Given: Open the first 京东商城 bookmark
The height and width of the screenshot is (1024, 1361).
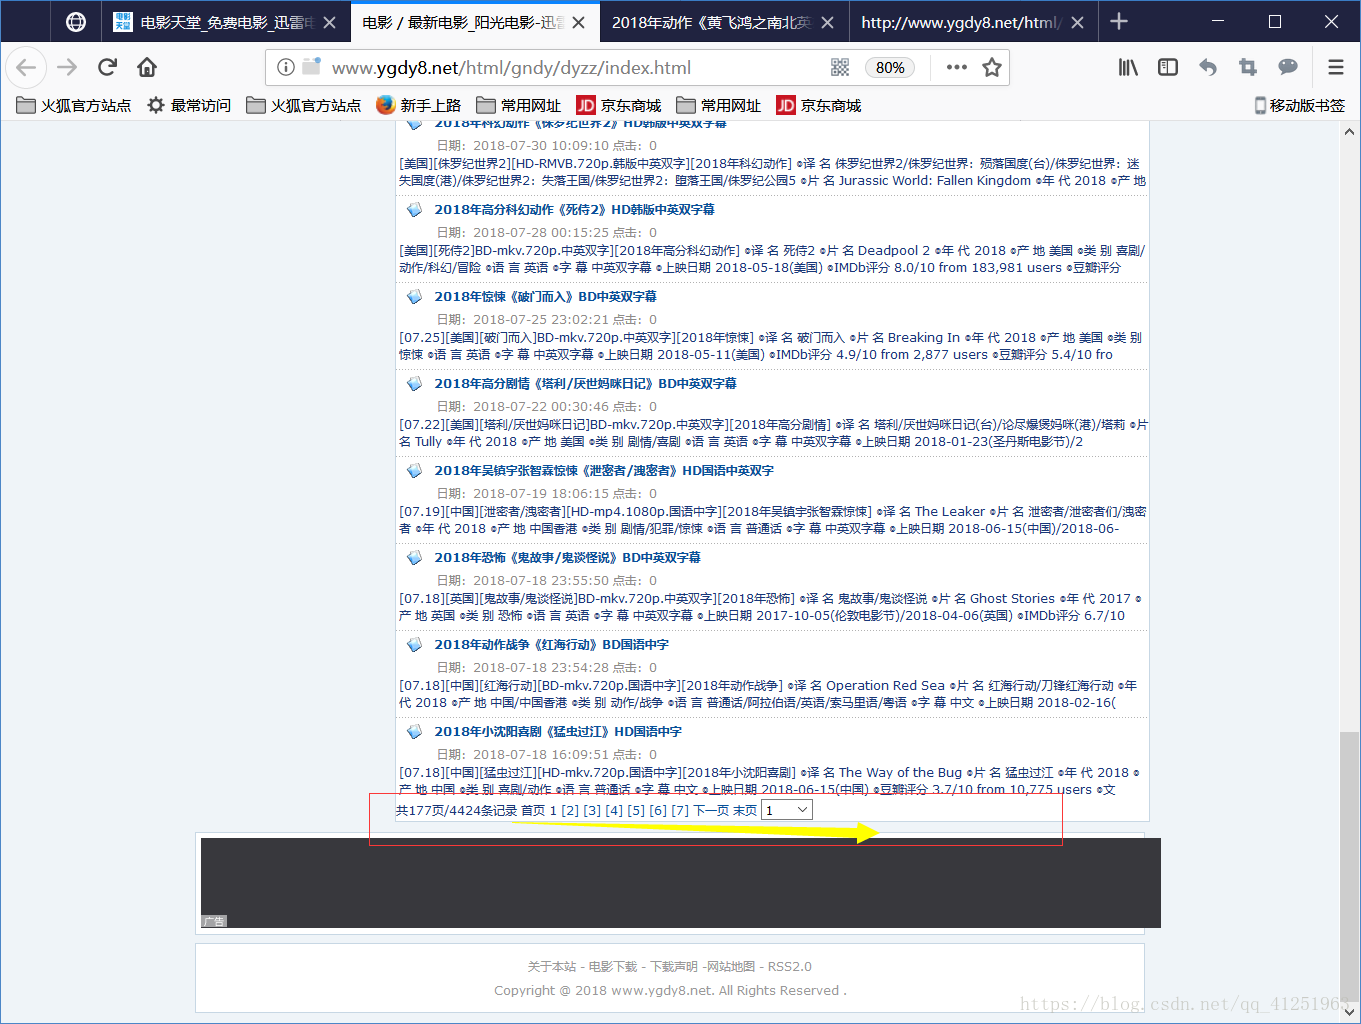Looking at the screenshot, I should 619,105.
